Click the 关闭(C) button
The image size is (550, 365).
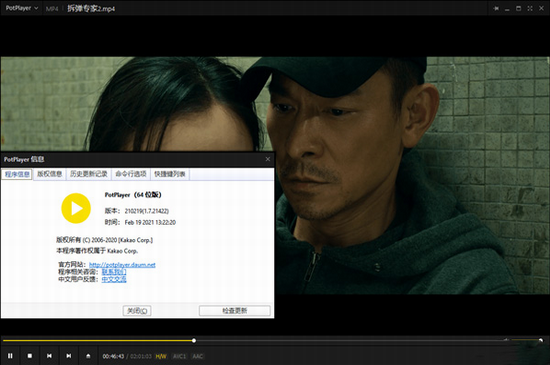(x=137, y=311)
